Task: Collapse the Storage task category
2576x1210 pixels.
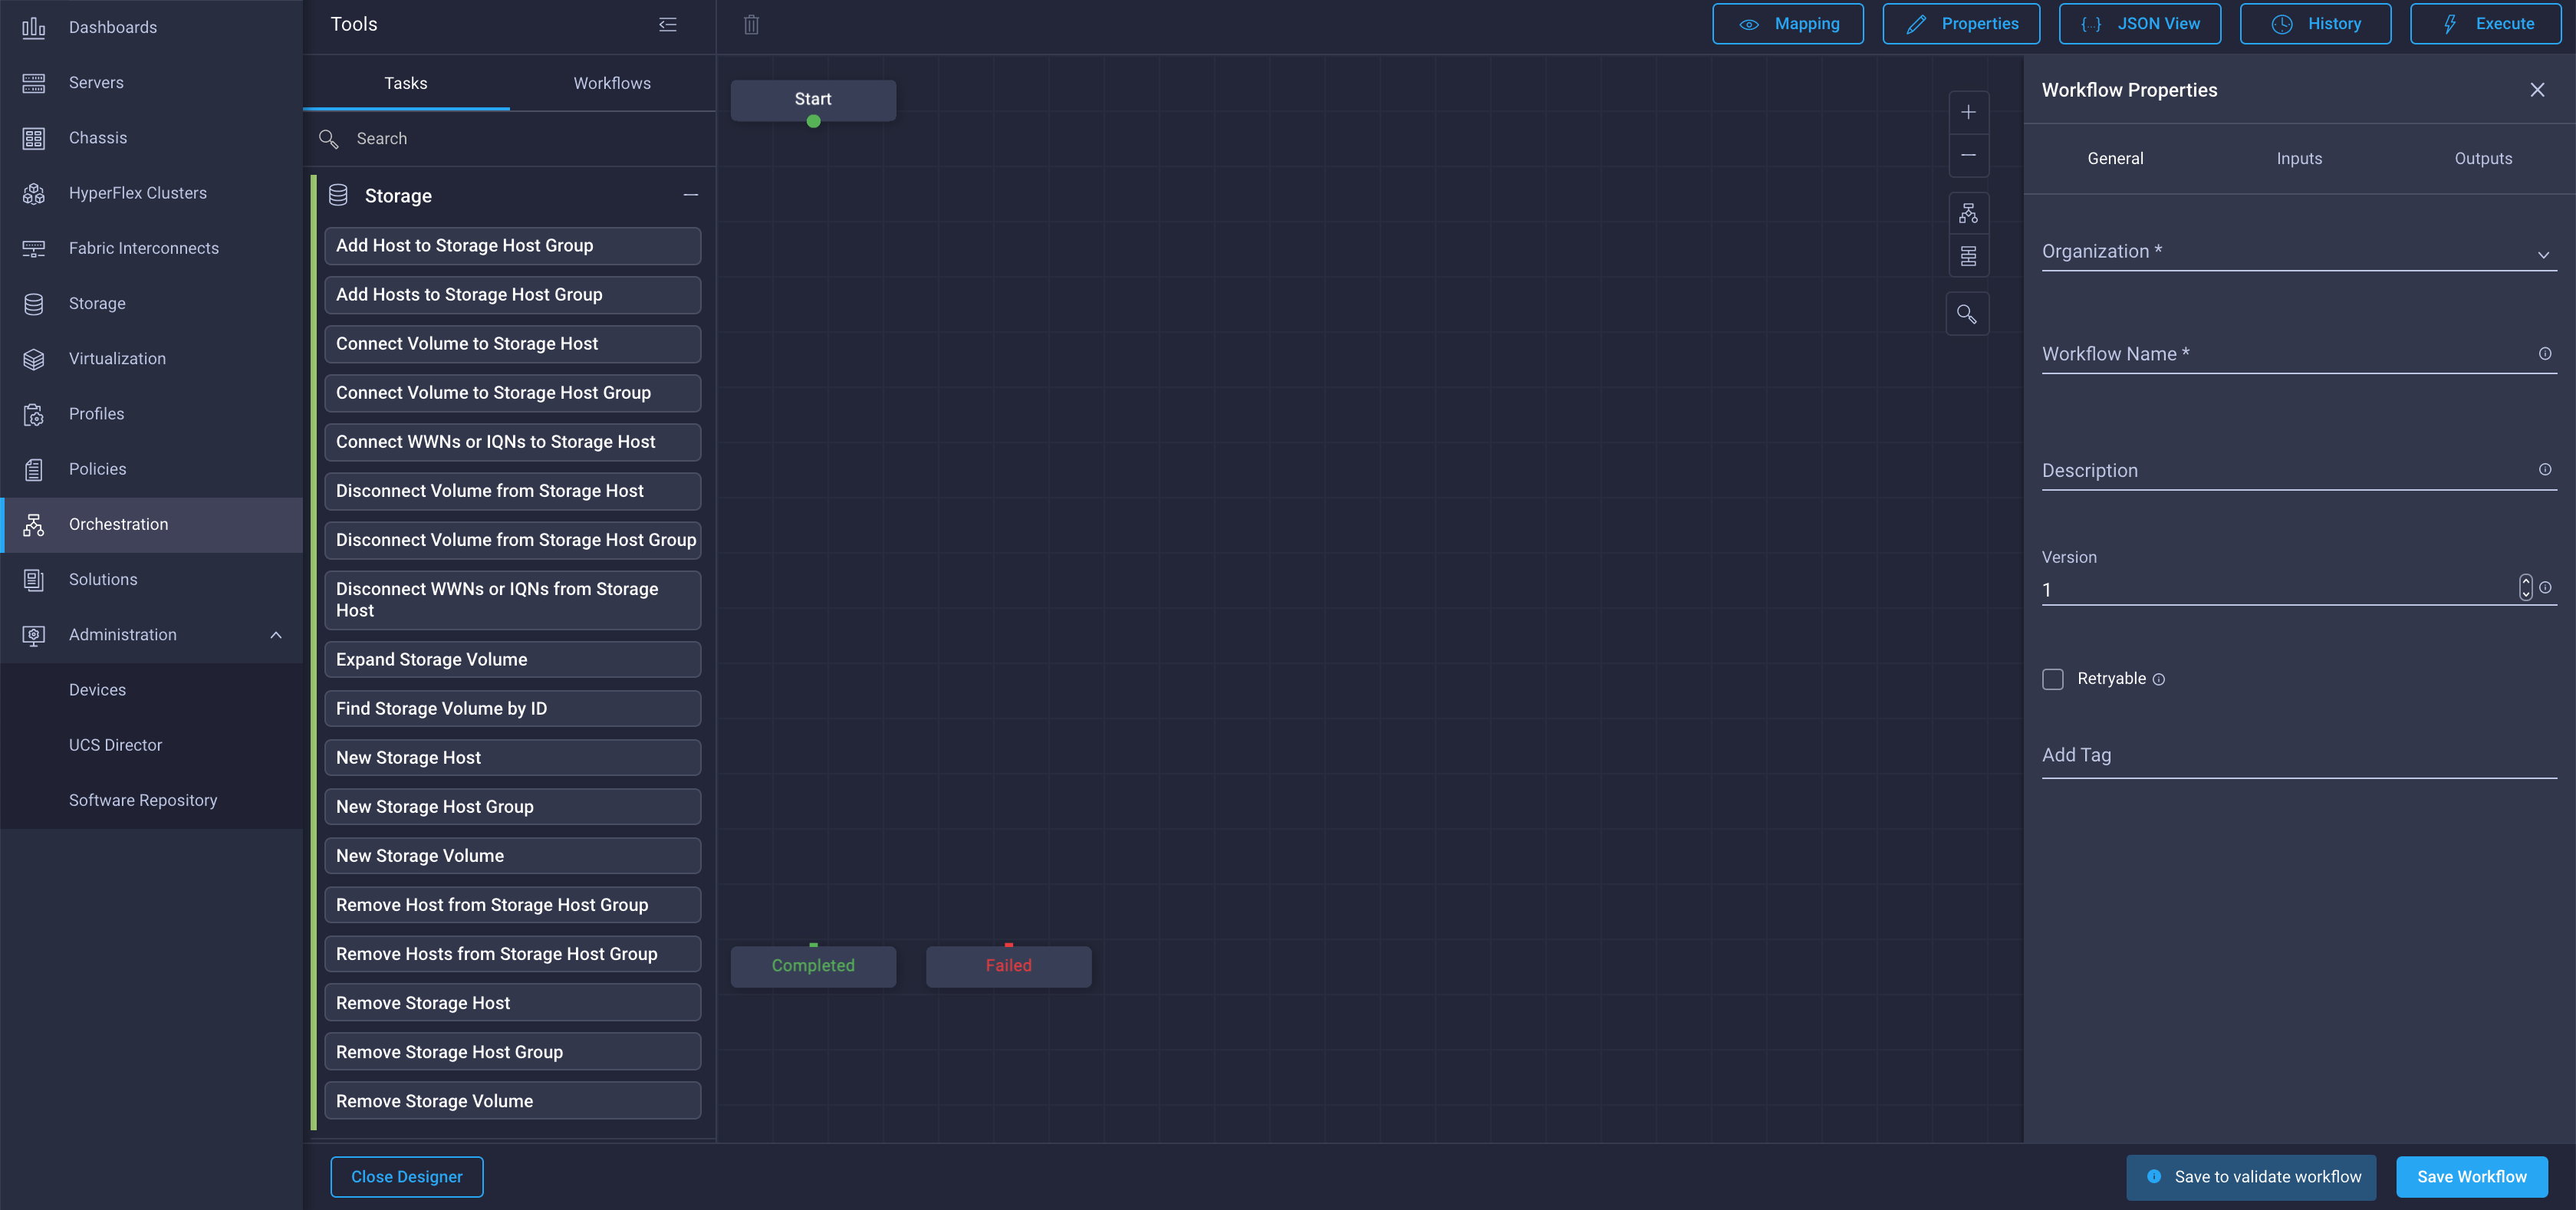Action: [690, 195]
